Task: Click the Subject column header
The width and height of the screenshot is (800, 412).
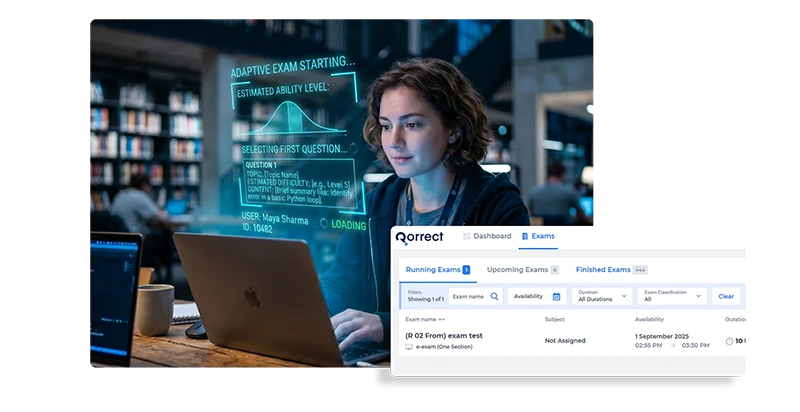Action: point(555,320)
